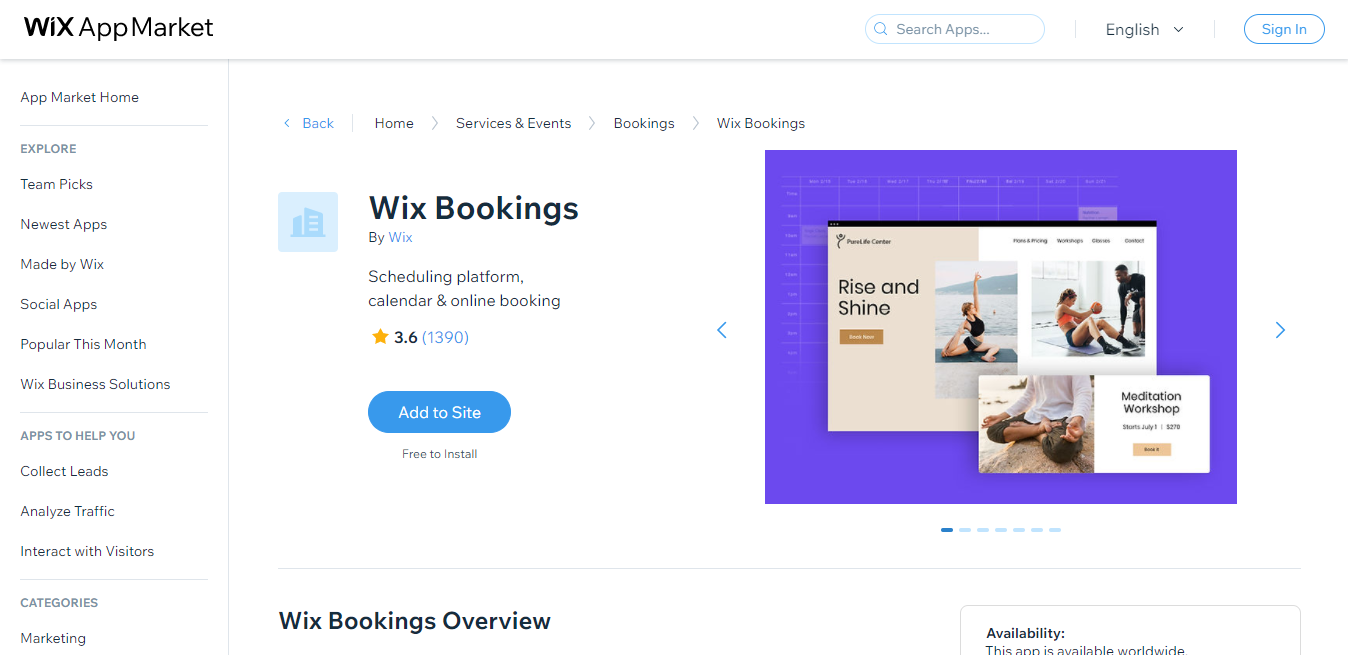The height and width of the screenshot is (655, 1348).
Task: Select the last carousel indicator dot
Action: click(x=1055, y=530)
